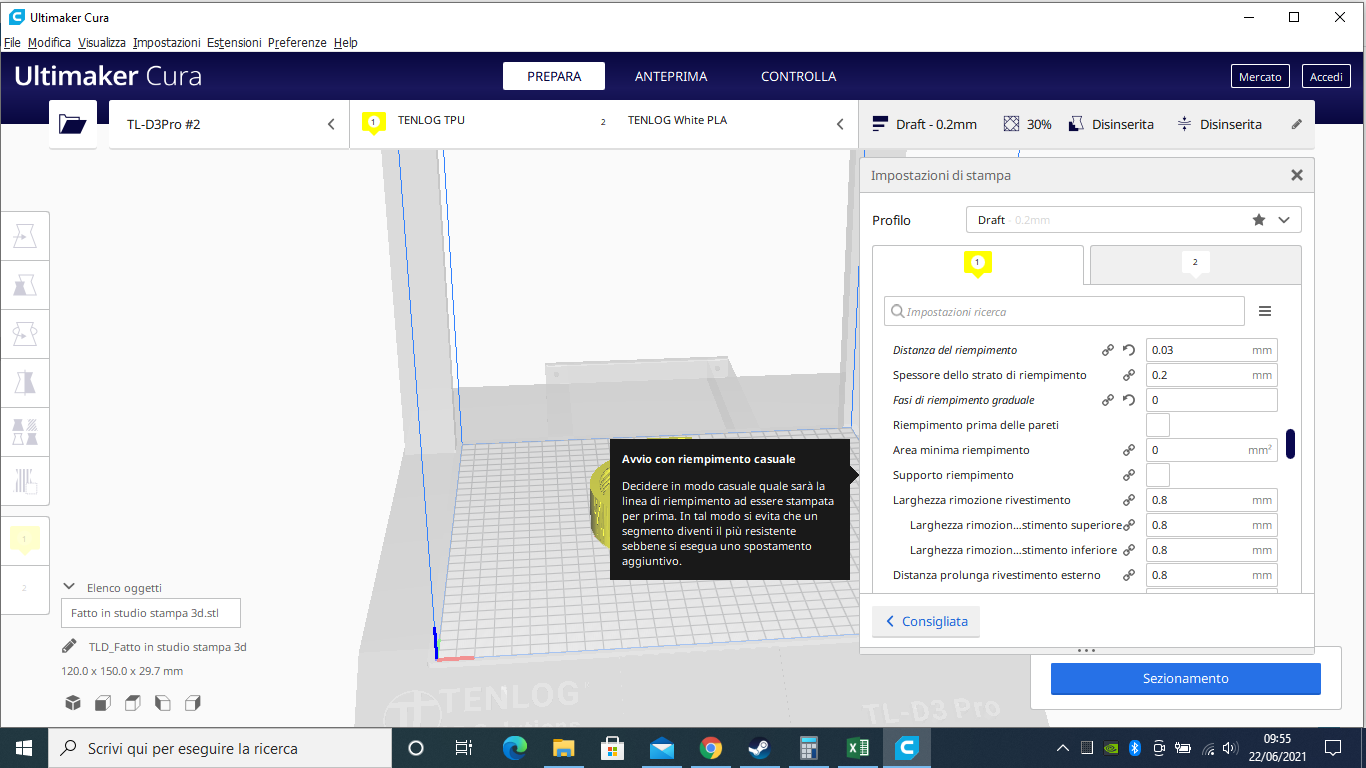Select the Scale tool in left toolbar
This screenshot has width=1366, height=768.
pos(25,285)
